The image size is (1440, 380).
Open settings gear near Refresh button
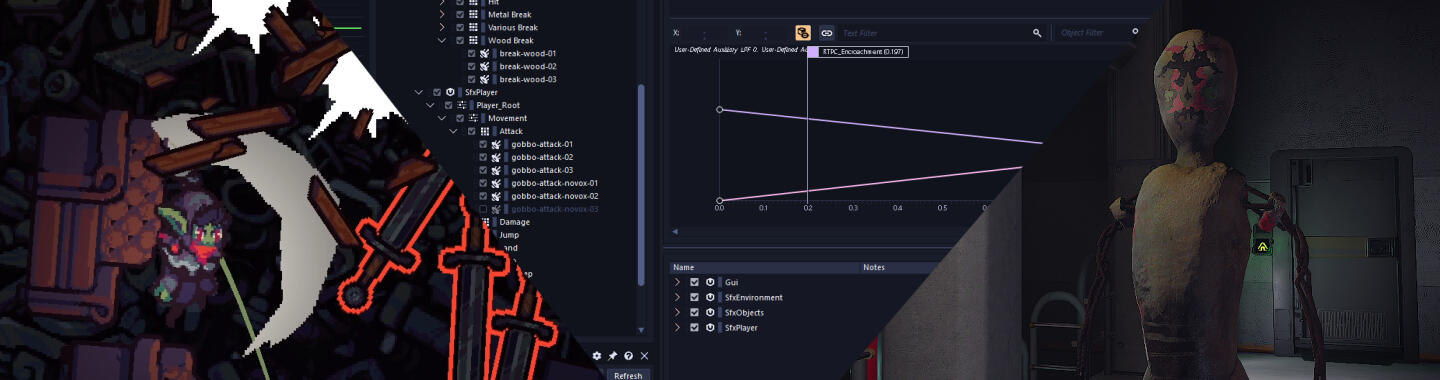click(597, 356)
